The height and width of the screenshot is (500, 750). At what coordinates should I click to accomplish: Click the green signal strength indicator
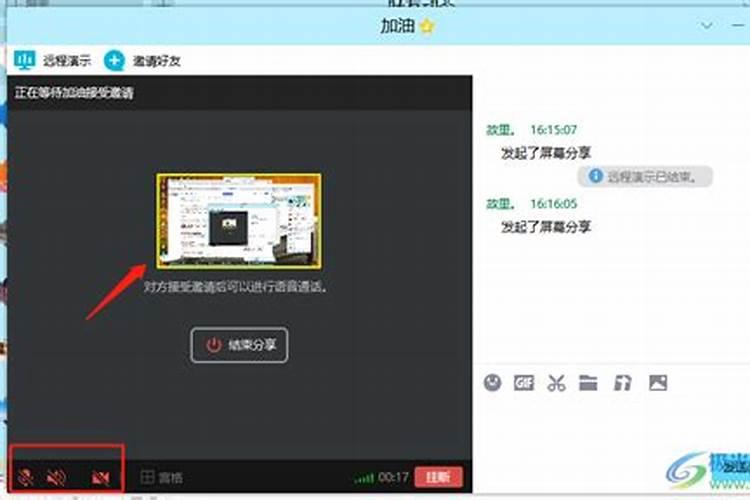pyautogui.click(x=364, y=478)
